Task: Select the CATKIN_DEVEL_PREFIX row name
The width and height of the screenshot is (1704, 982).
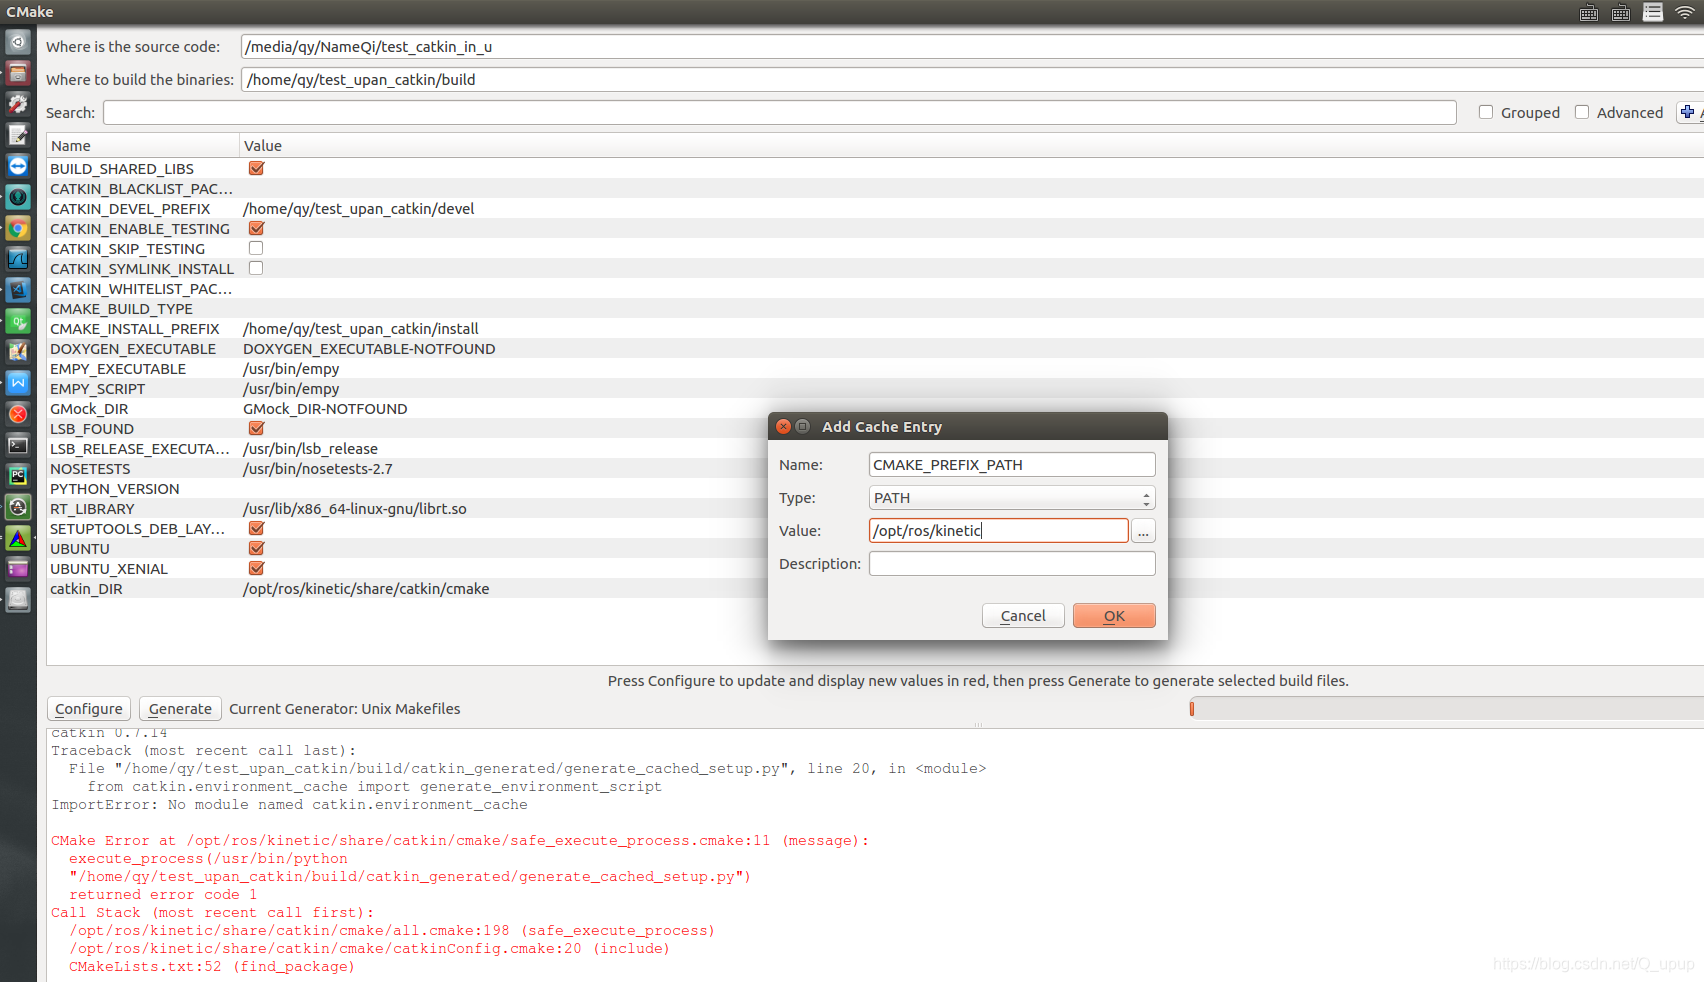Action: point(130,209)
